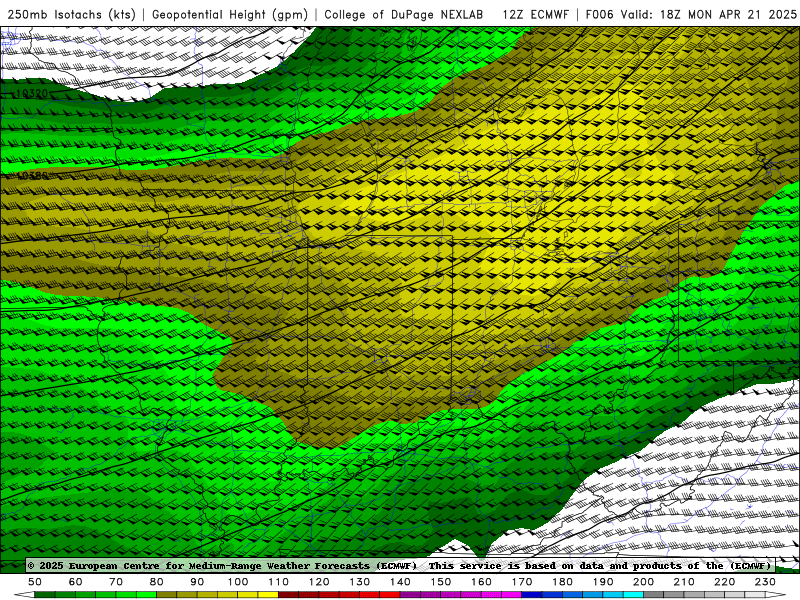The image size is (800, 600).
Task: Click the right arrow tip of the color bar
Action: pos(776,595)
